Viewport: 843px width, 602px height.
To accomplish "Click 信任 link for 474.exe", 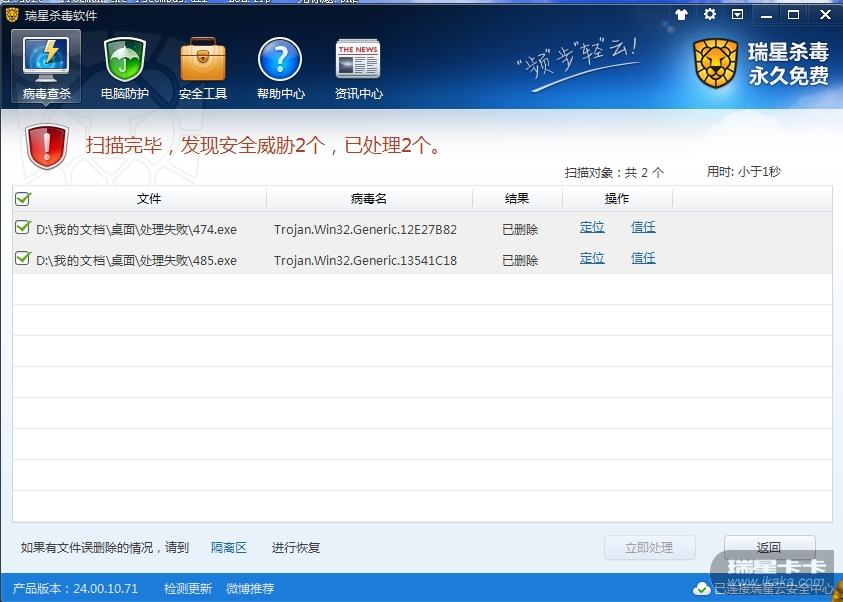I will click(x=643, y=227).
